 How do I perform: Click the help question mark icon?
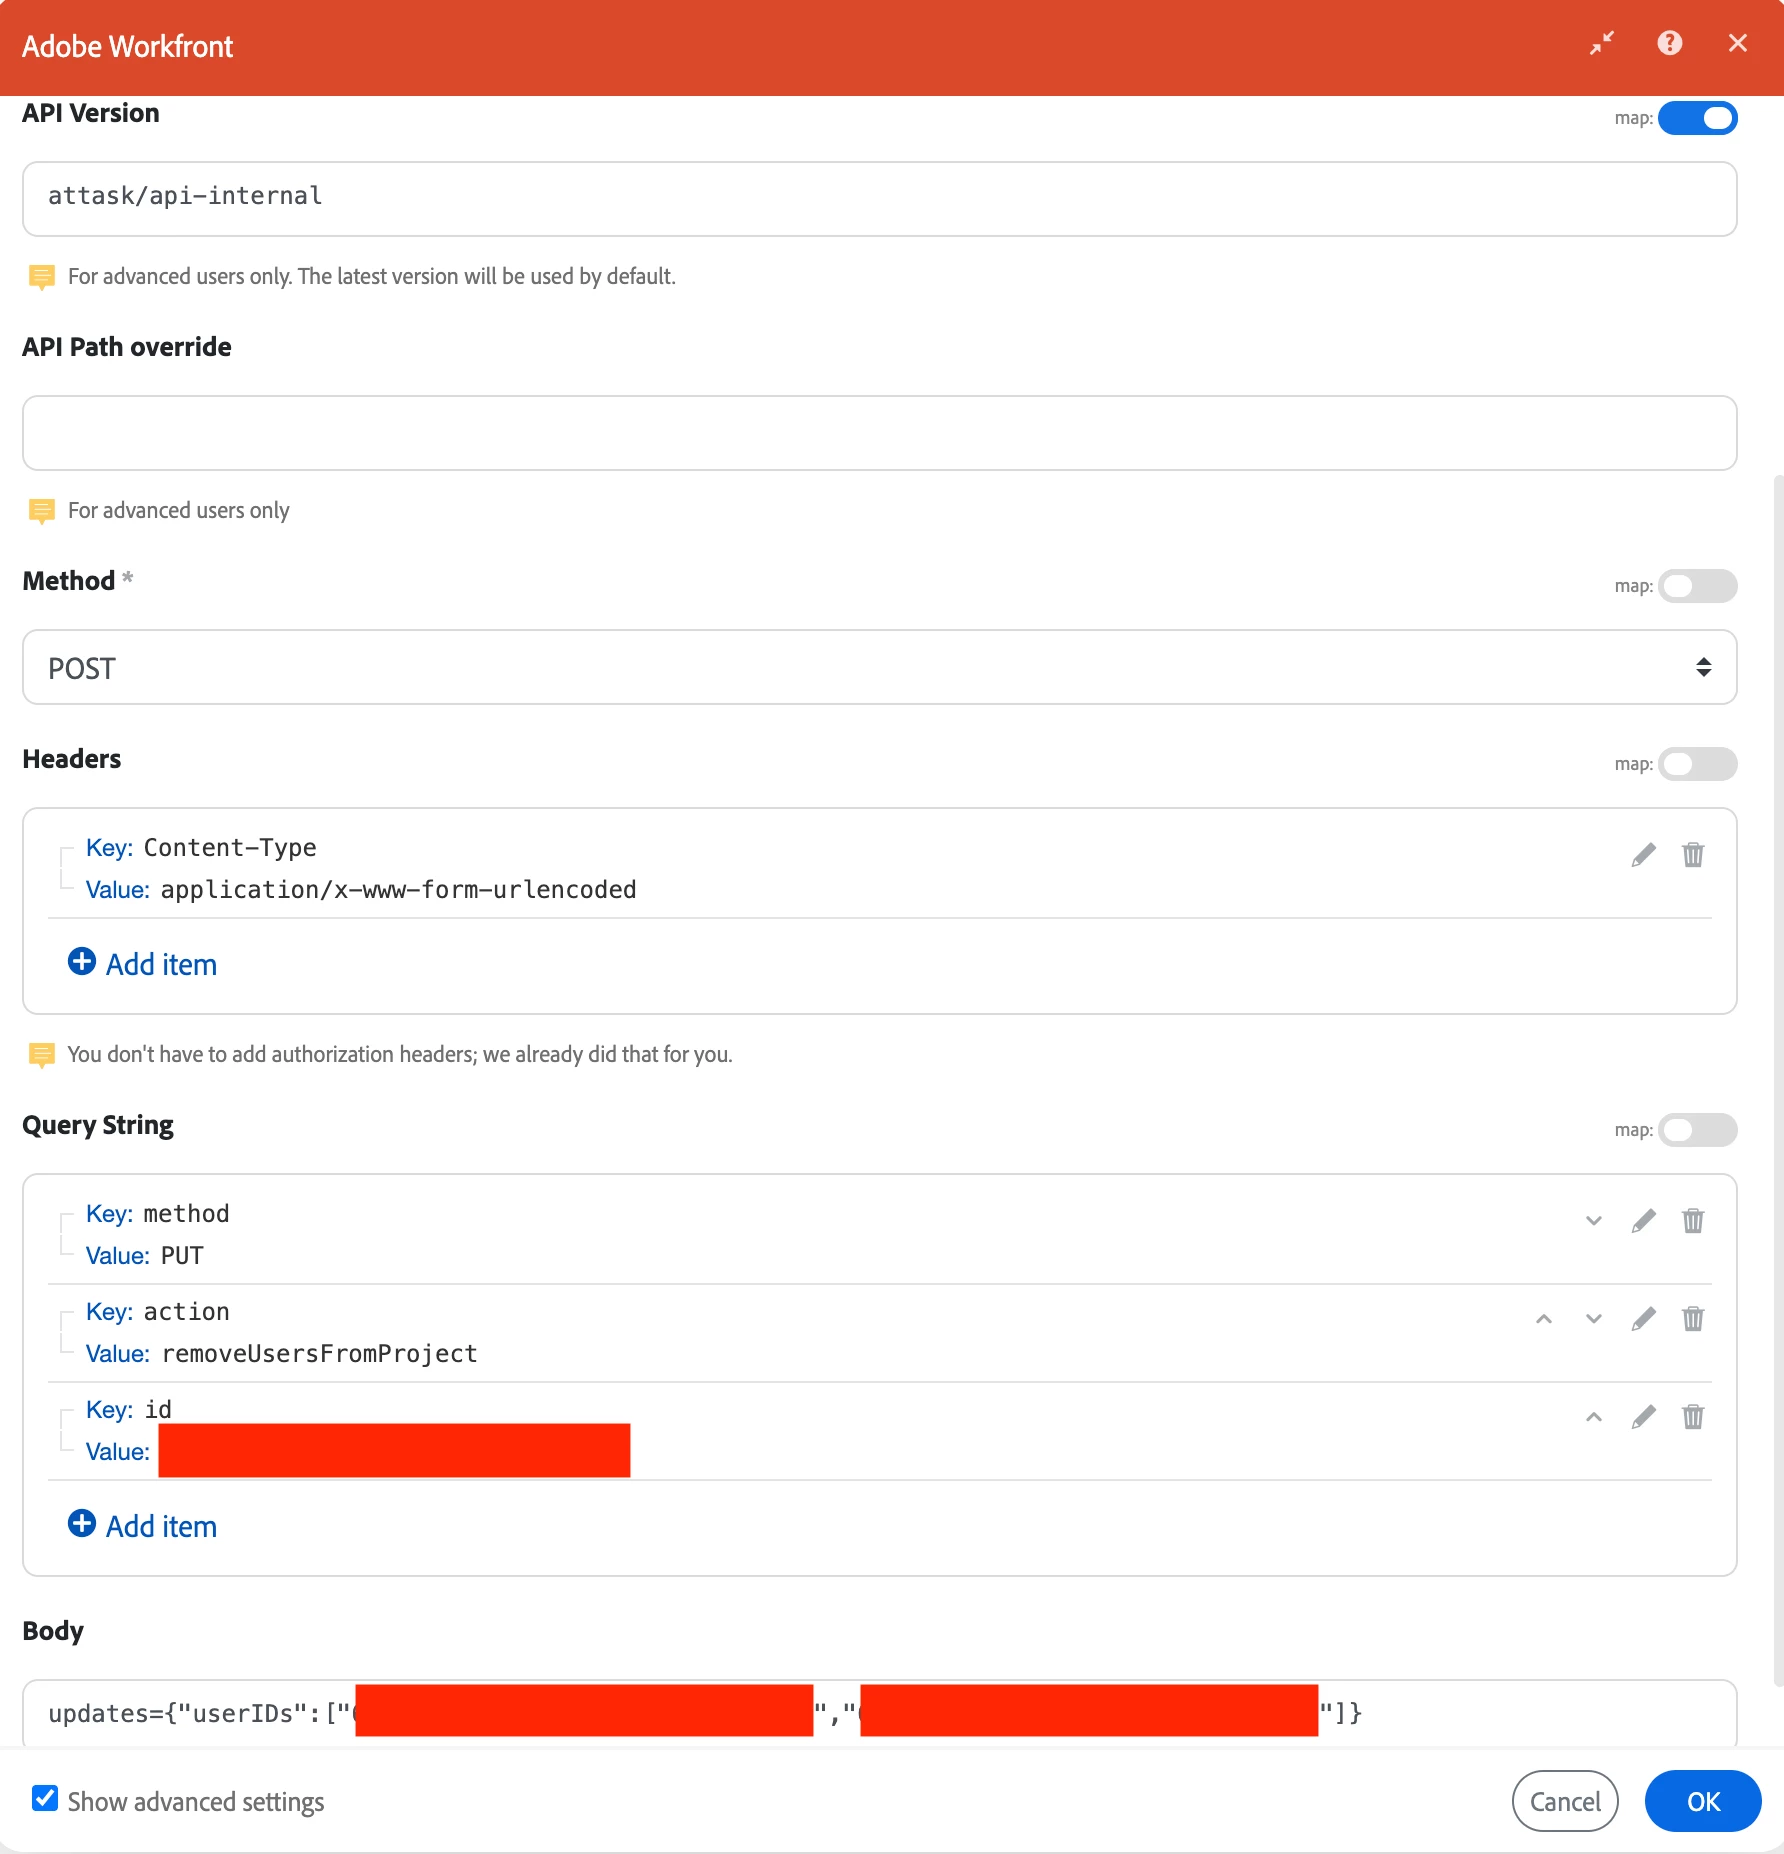[x=1669, y=43]
